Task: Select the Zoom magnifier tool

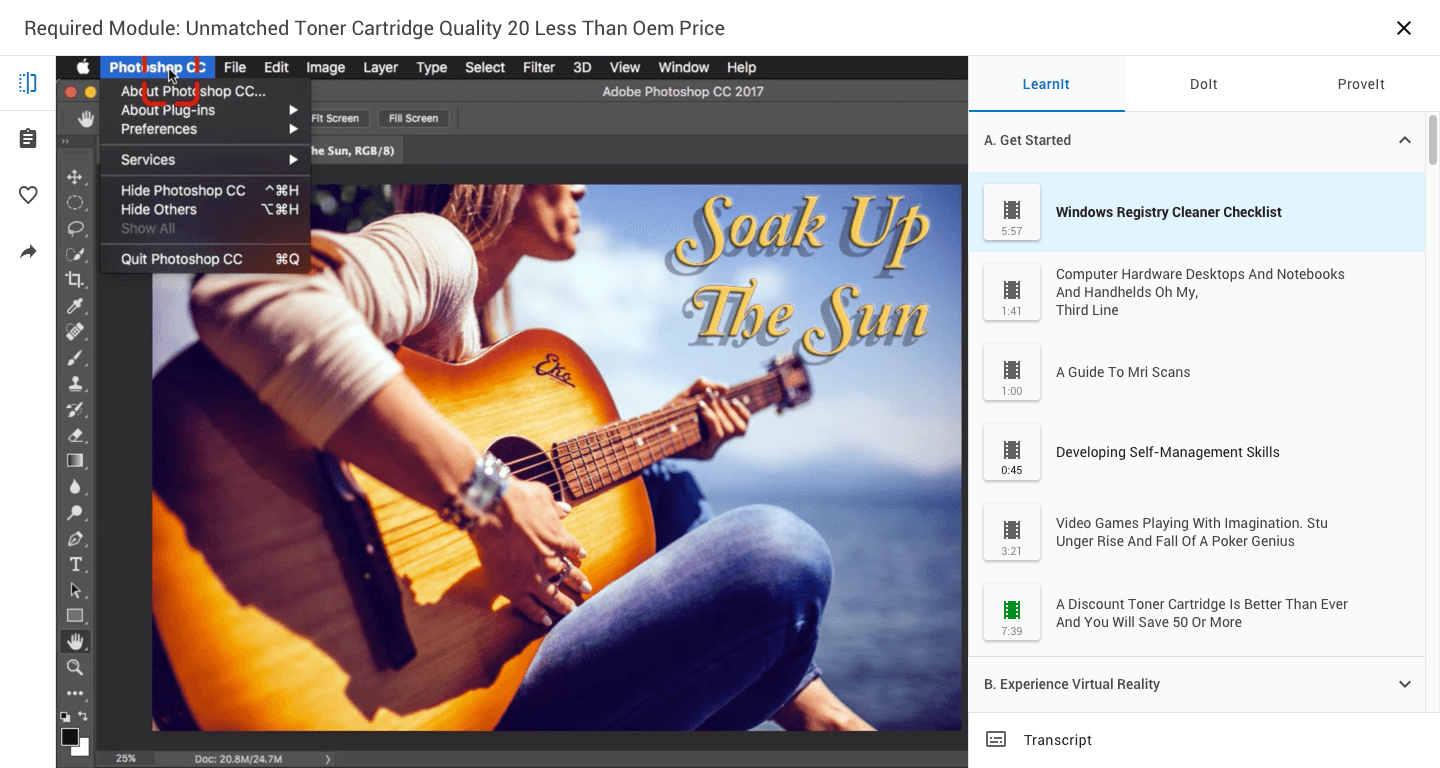Action: click(75, 667)
